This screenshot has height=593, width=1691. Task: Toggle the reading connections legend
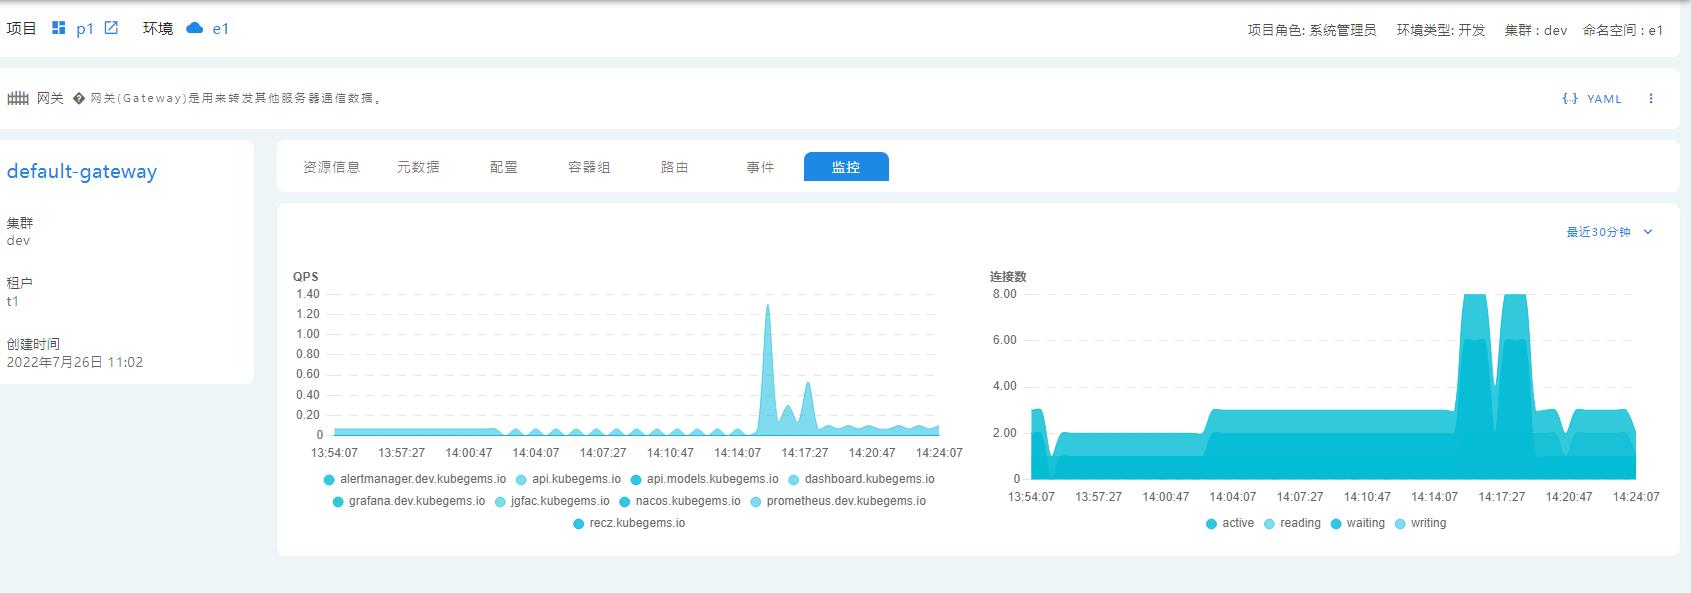click(1292, 523)
